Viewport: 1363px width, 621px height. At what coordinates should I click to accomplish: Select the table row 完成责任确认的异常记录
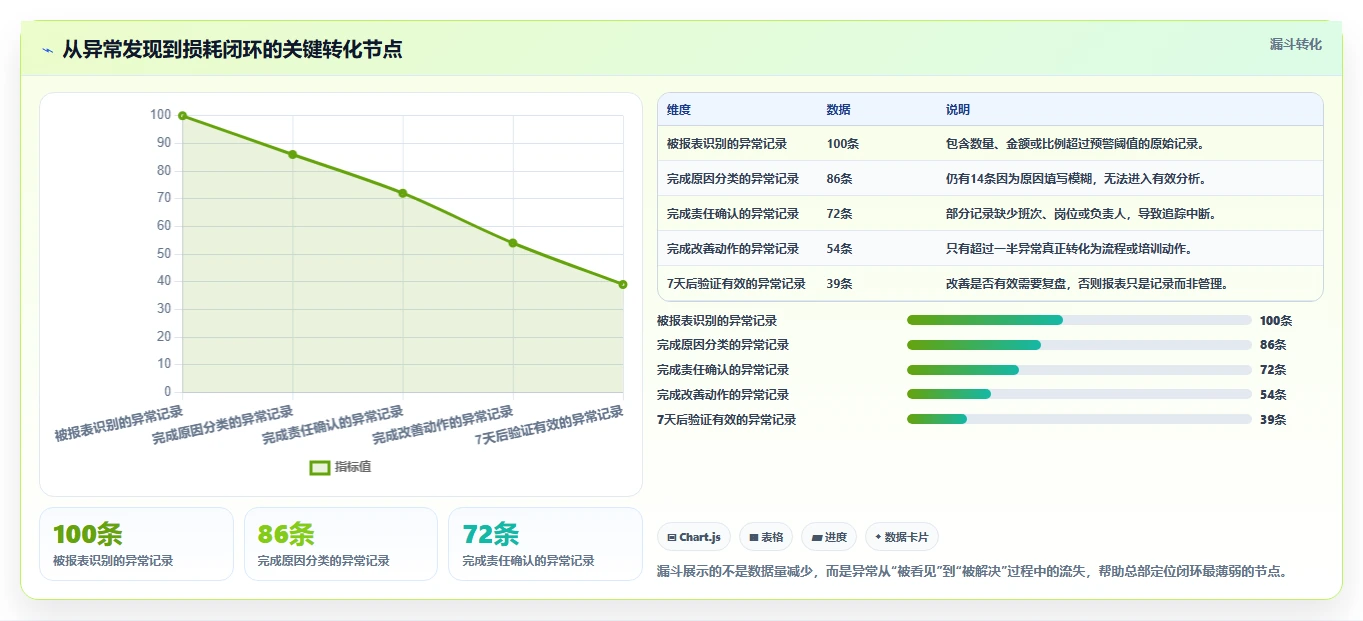[990, 214]
